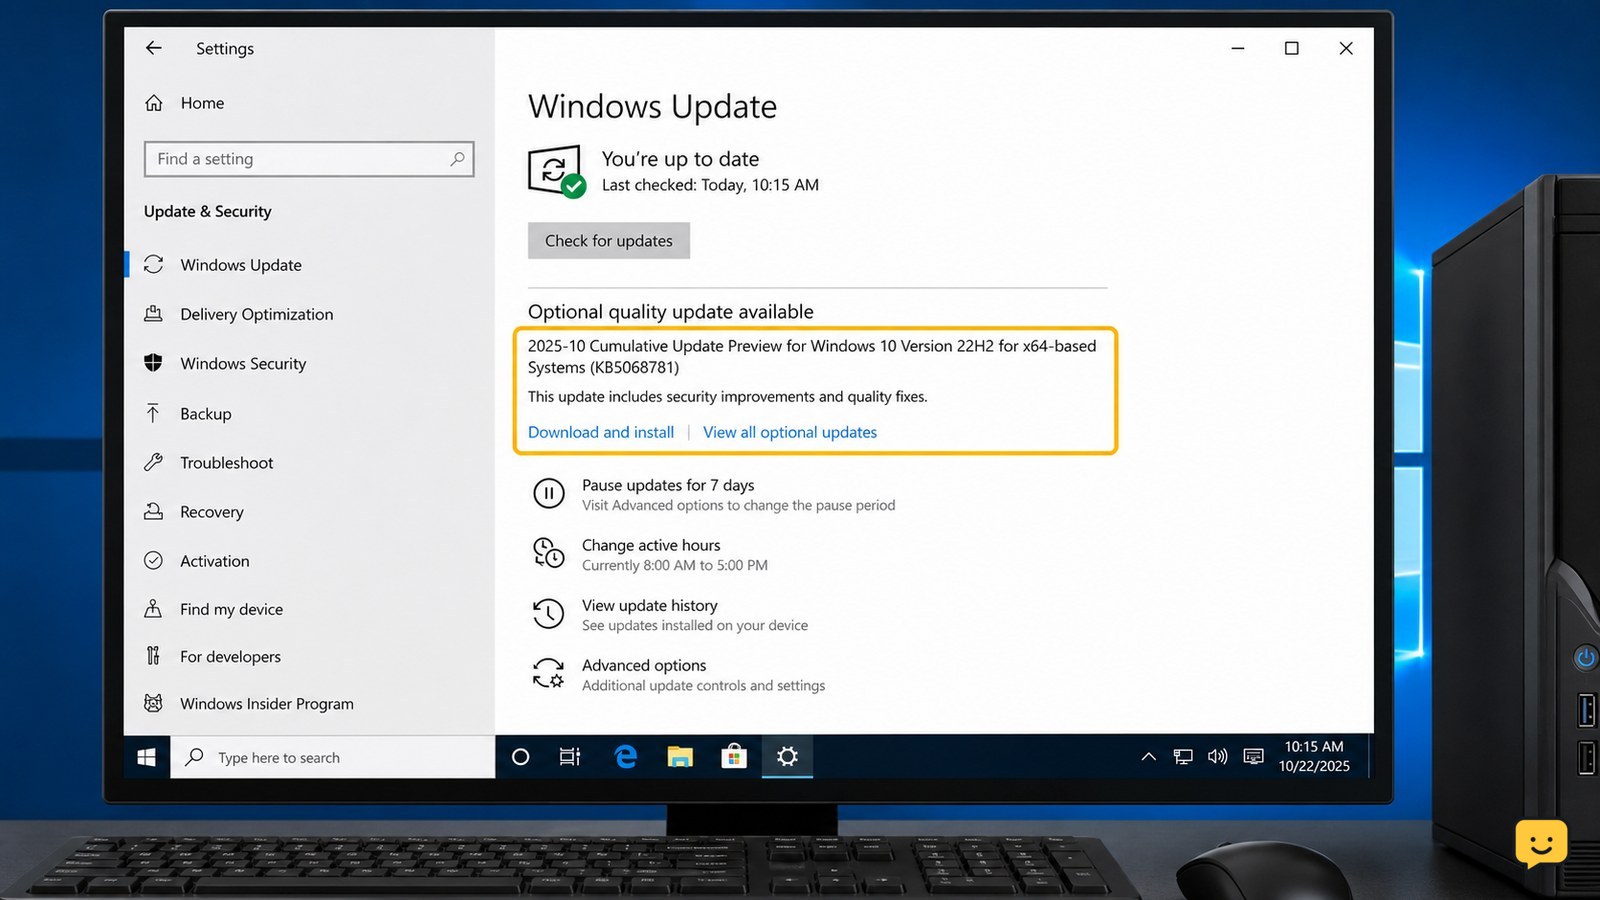Open Microsoft Store from the taskbar
The image size is (1600, 900).
[734, 757]
